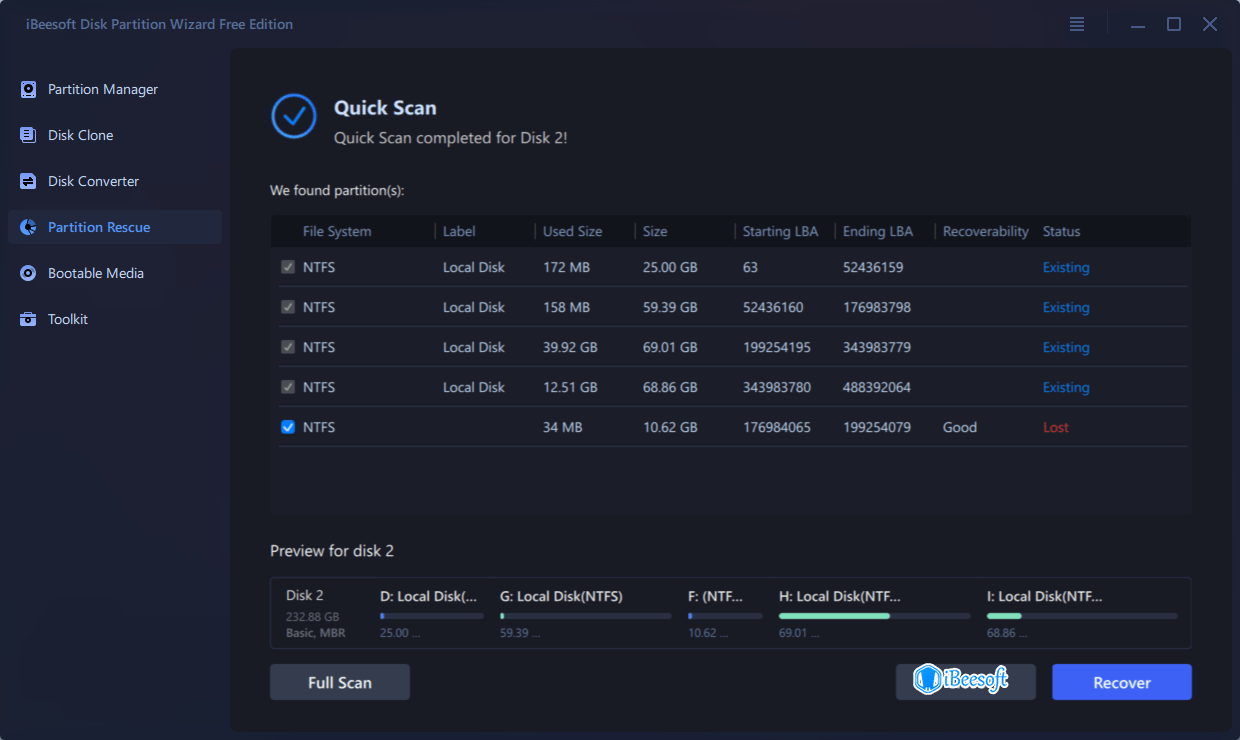Click the Starting LBA column header
Viewport: 1240px width, 740px height.
coord(780,232)
